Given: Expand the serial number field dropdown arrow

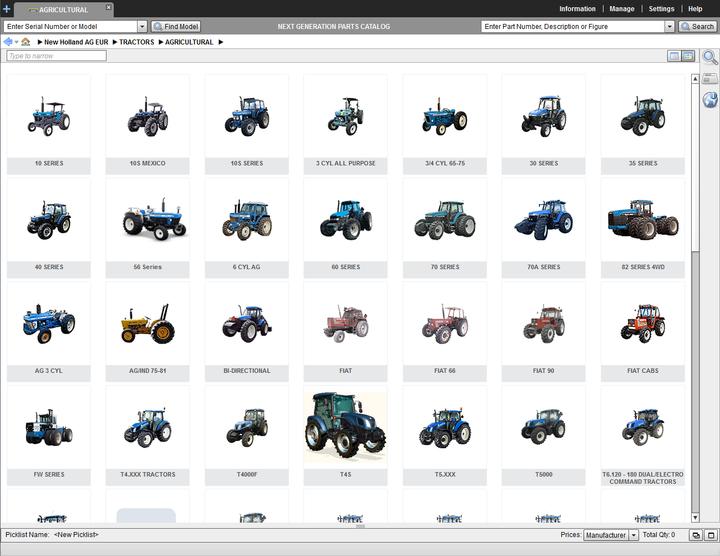Looking at the screenshot, I should 142,27.
